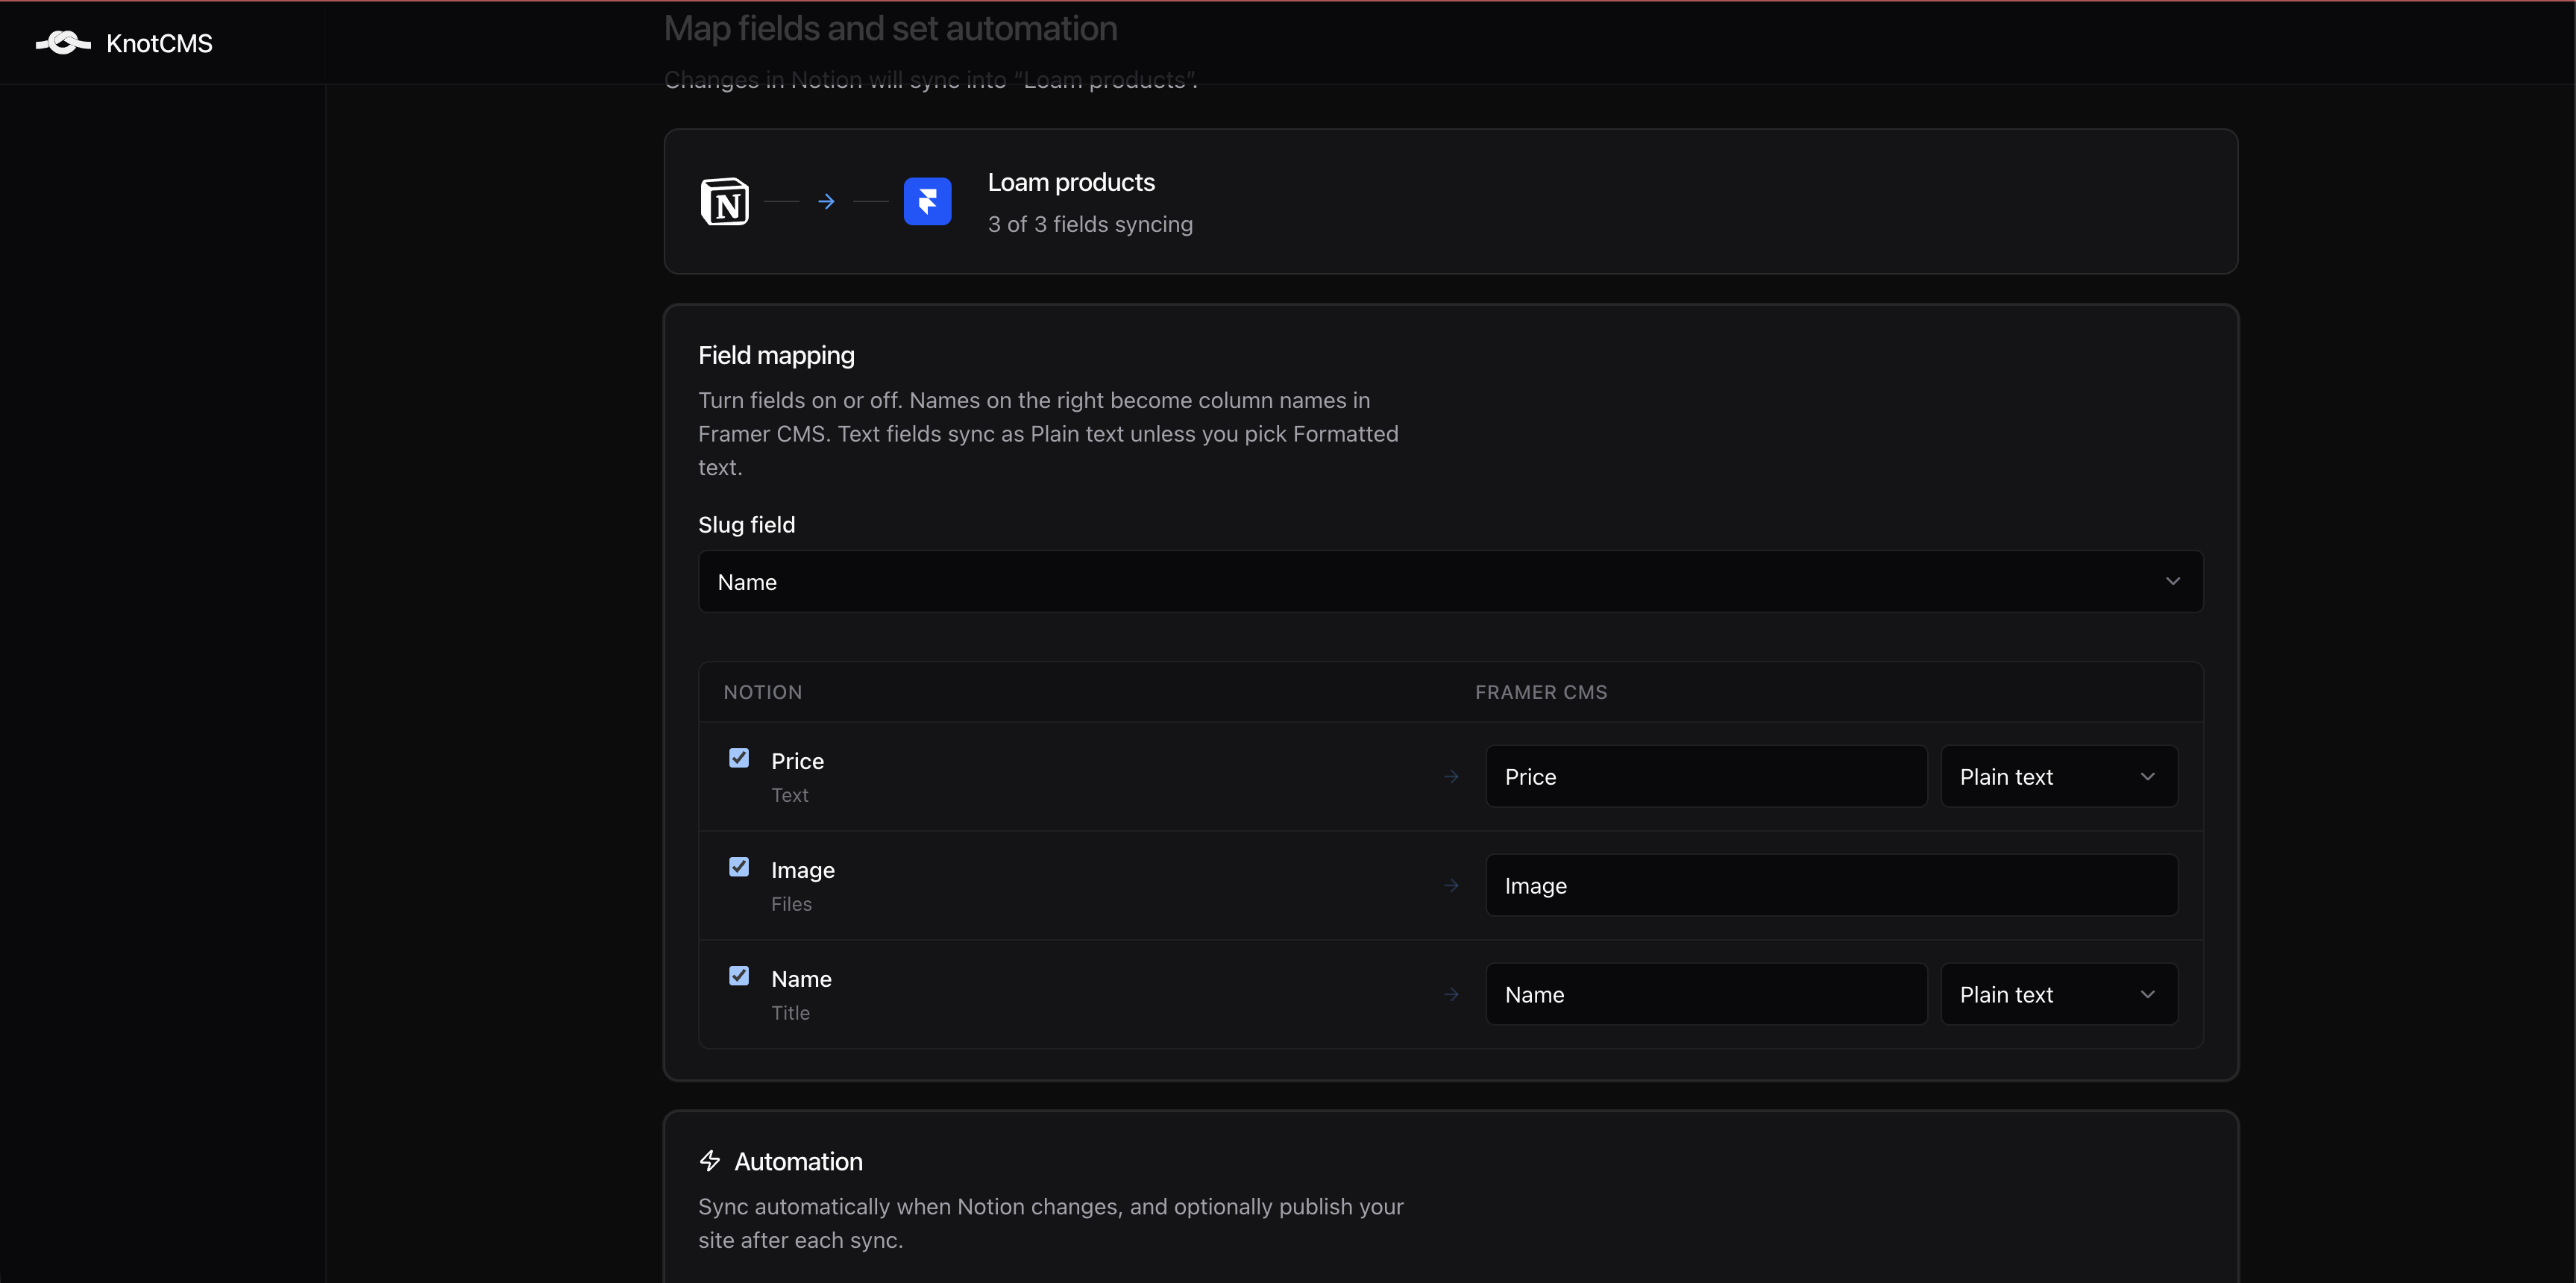Click the Automation section heading

798,1162
